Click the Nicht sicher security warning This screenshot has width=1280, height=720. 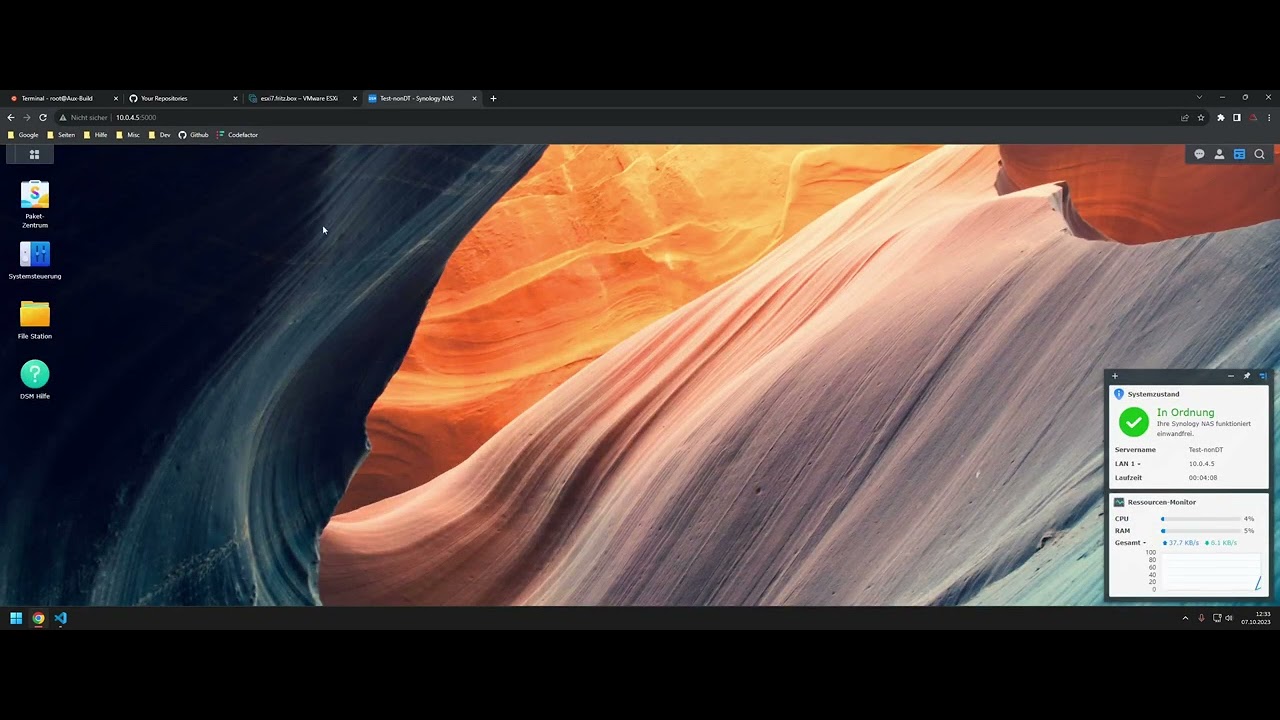coord(83,117)
